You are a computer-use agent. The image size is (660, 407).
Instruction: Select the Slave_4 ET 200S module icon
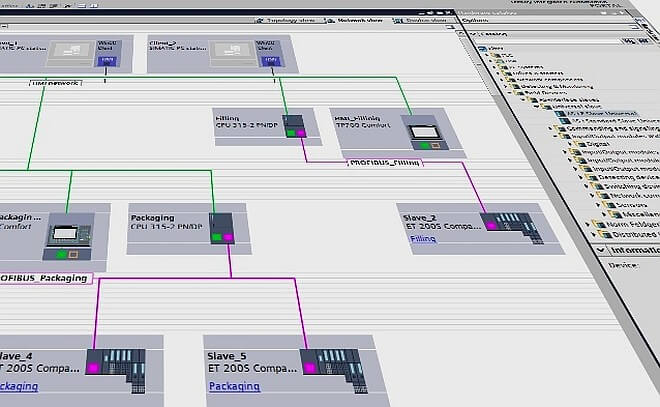pos(117,370)
